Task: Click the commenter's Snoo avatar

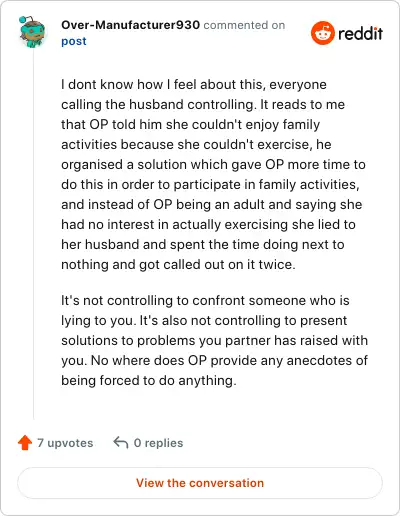Action: pos(32,32)
